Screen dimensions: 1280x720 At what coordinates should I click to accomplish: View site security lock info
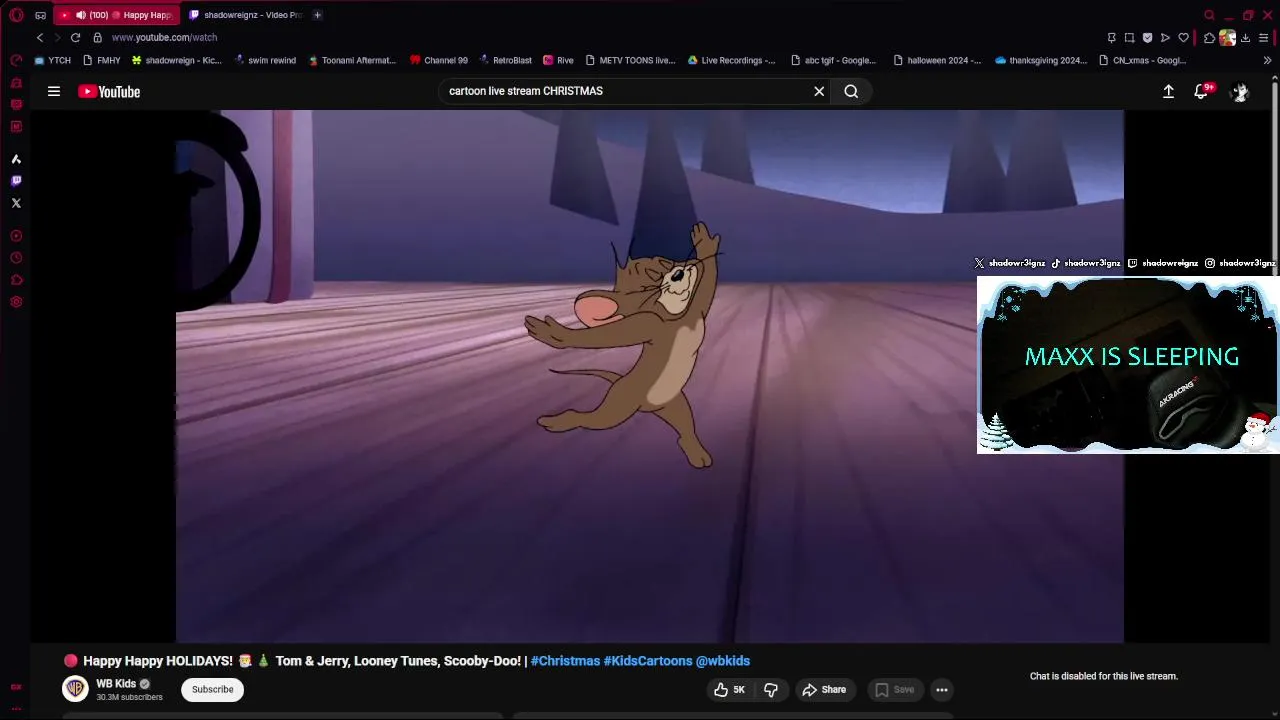(97, 37)
